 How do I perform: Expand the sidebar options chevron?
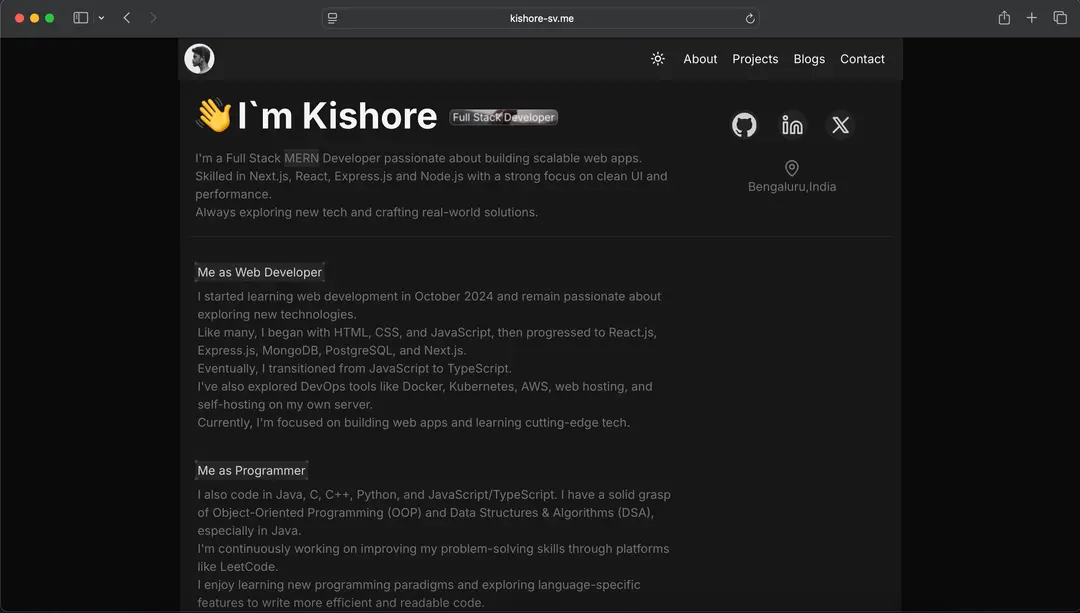click(x=101, y=18)
